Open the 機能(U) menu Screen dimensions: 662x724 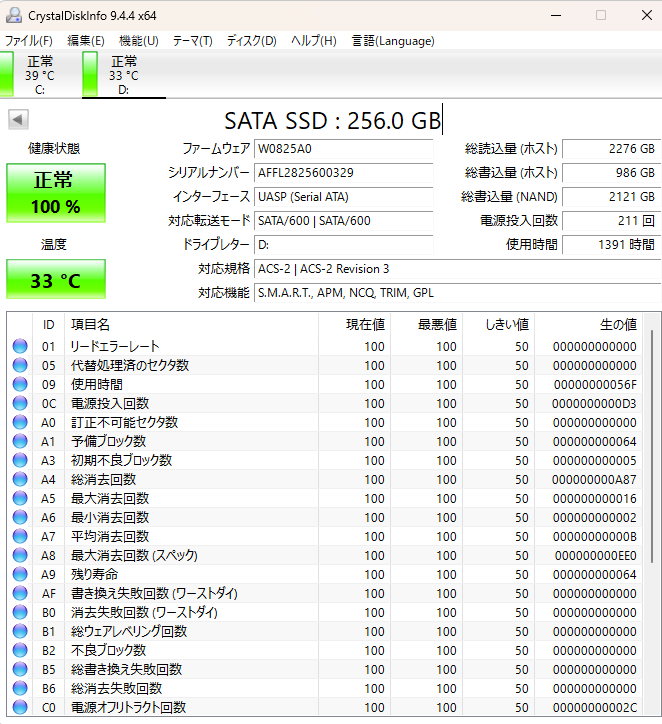pyautogui.click(x=138, y=41)
